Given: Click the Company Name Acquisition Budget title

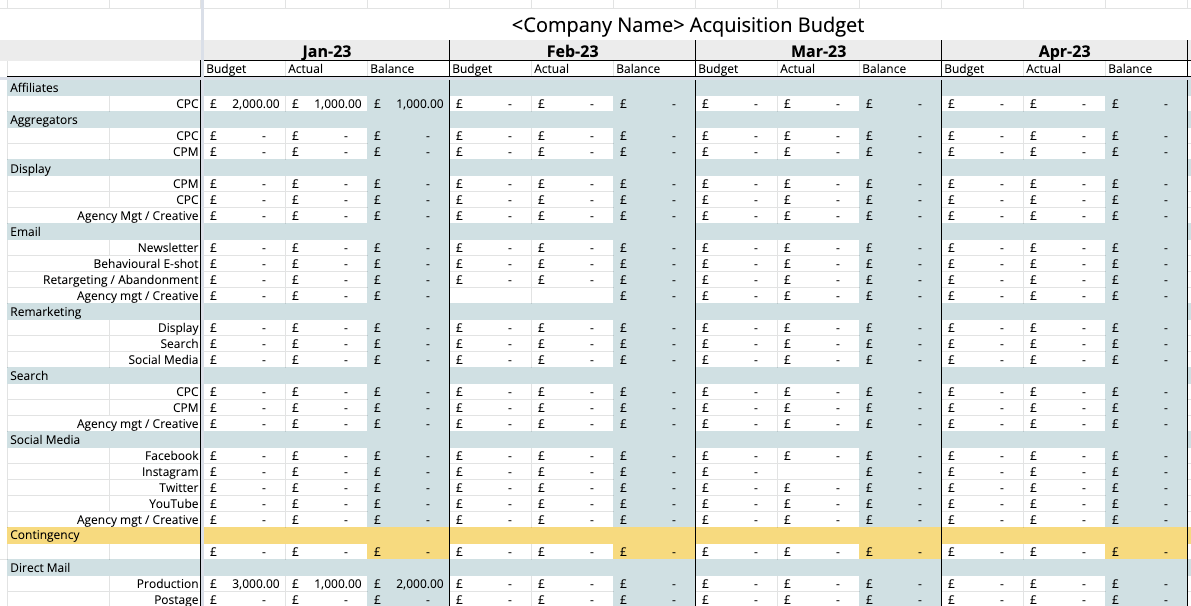Looking at the screenshot, I should point(687,25).
